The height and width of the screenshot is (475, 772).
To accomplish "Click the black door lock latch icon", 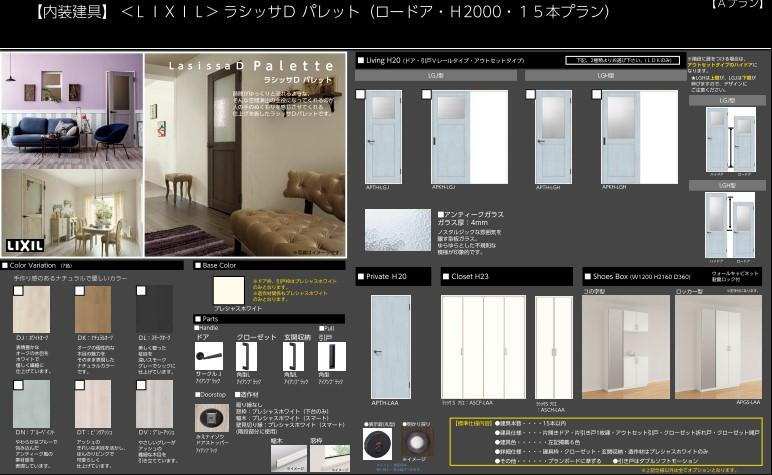I will click(378, 444).
